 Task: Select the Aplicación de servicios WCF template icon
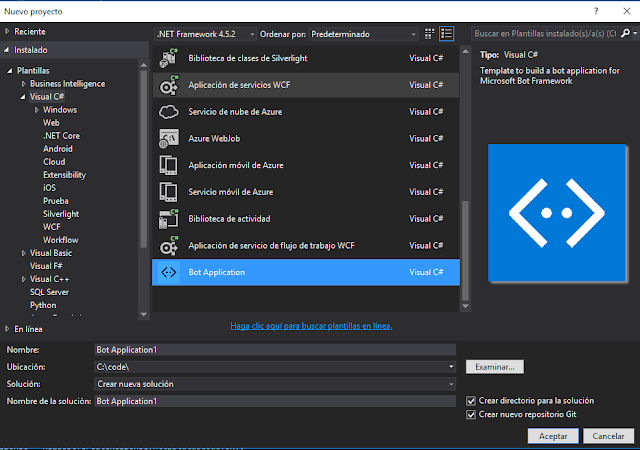click(x=169, y=85)
